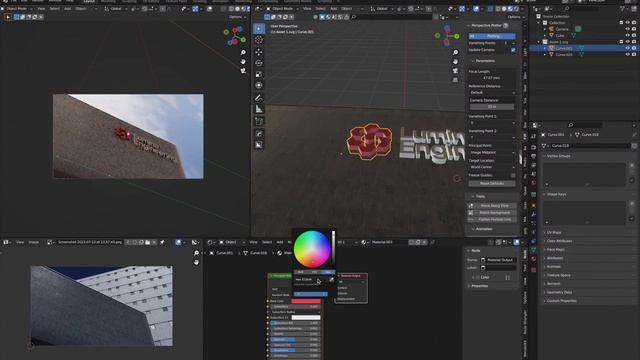Expand the Geometry Data panel
This screenshot has width=640, height=360.
click(558, 292)
